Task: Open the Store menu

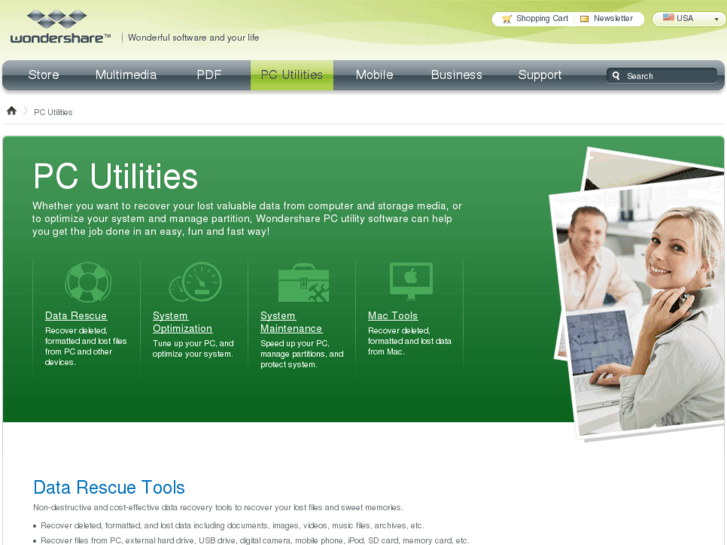Action: point(44,75)
